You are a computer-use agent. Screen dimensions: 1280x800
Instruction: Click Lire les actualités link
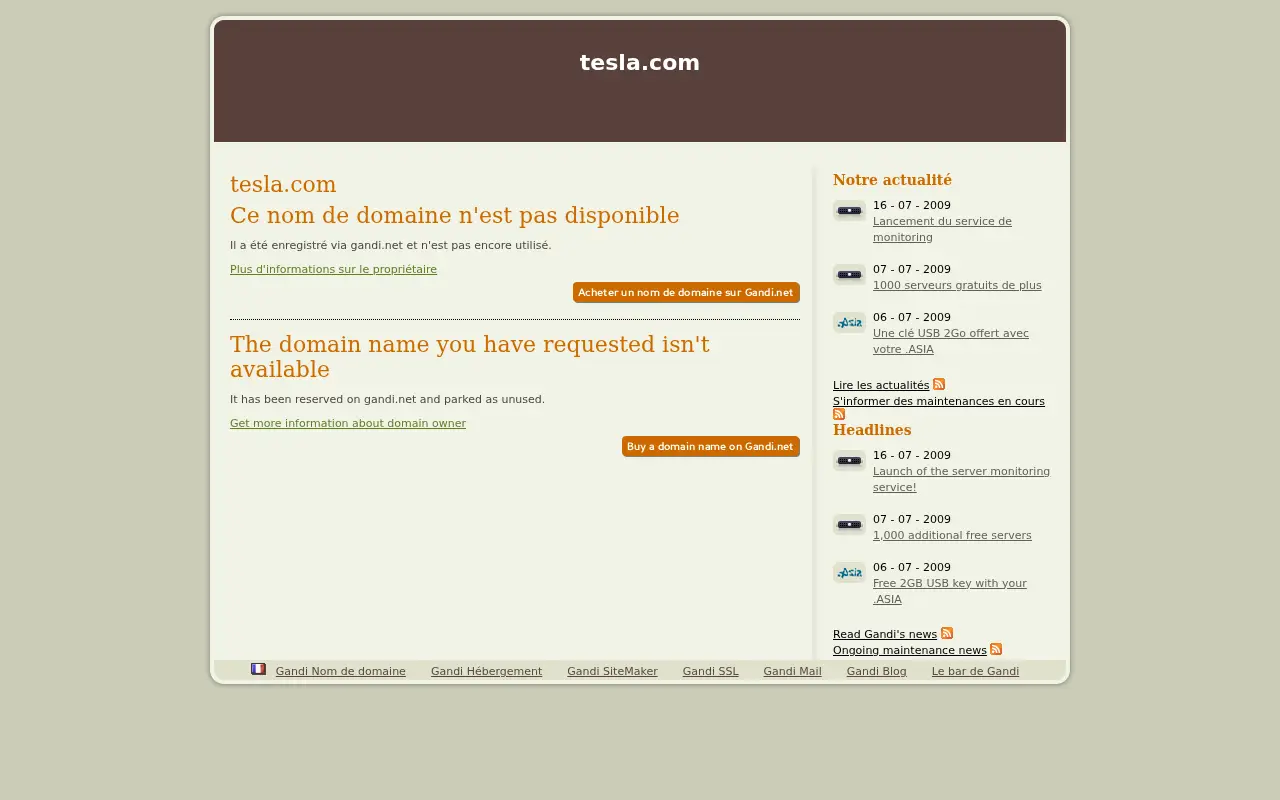[881, 385]
